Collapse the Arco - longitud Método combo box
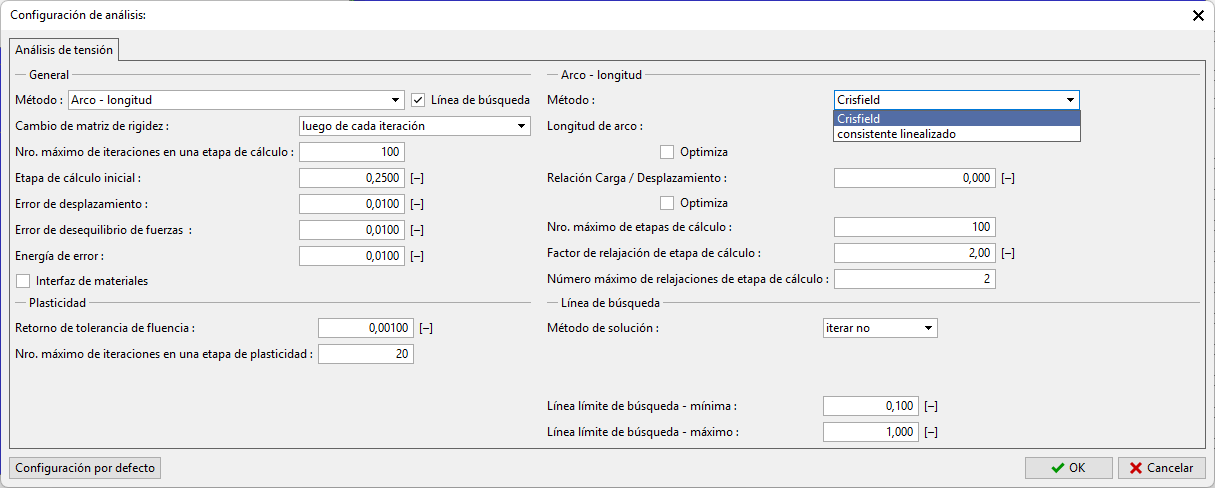This screenshot has width=1215, height=488. [1070, 100]
